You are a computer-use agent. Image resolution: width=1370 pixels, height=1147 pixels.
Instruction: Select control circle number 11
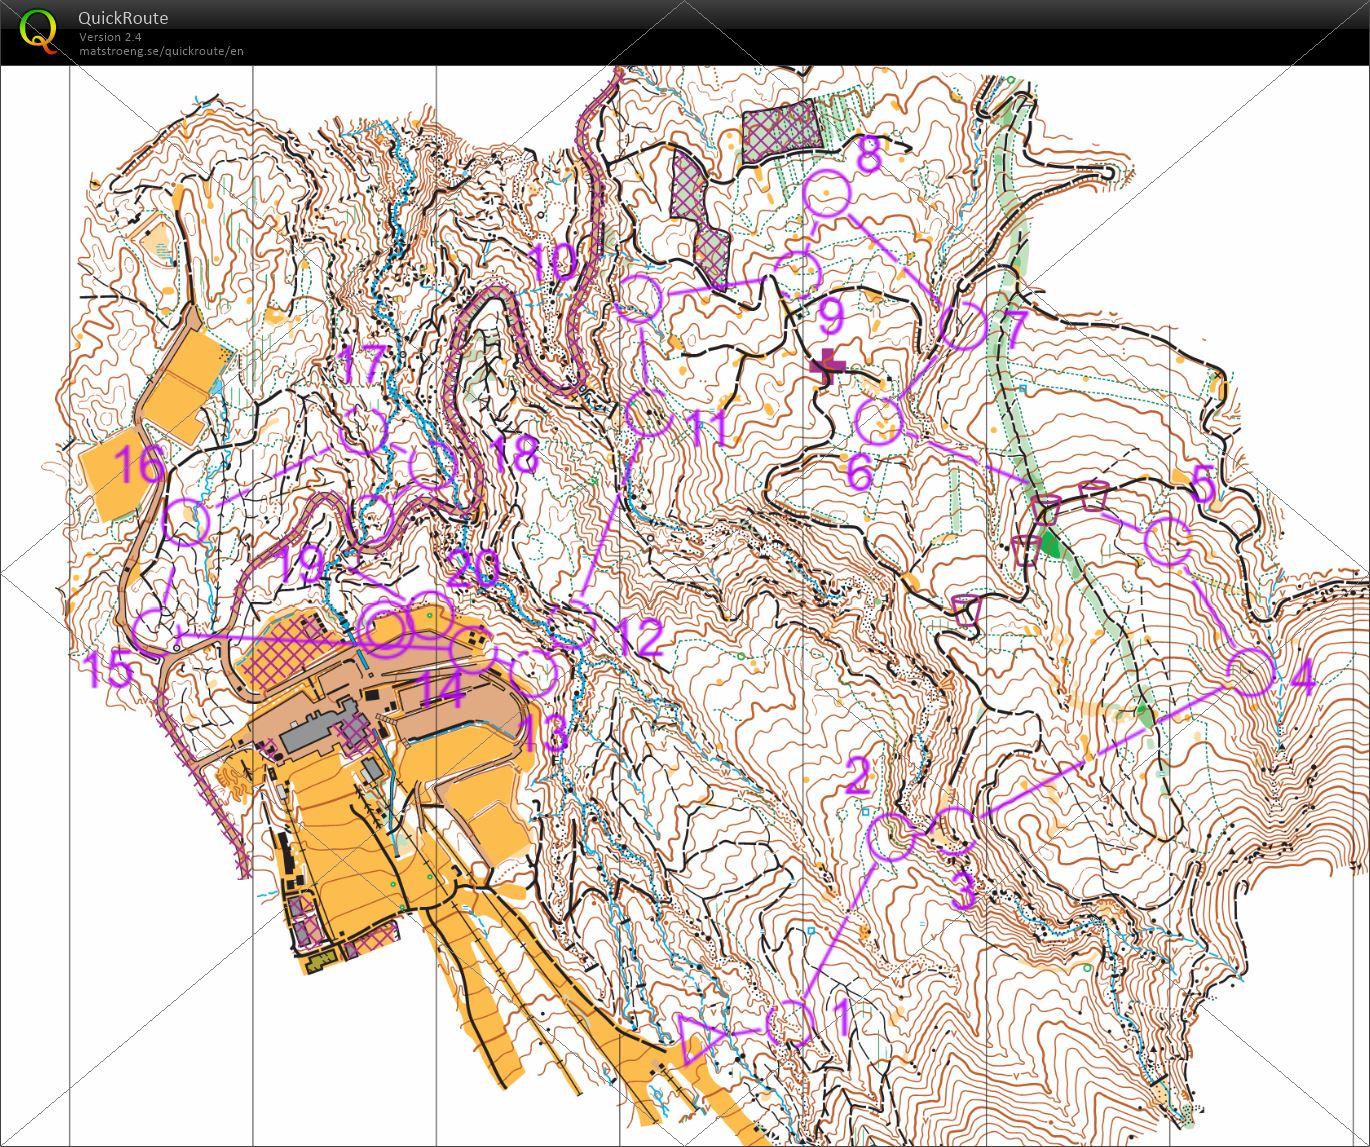[649, 413]
